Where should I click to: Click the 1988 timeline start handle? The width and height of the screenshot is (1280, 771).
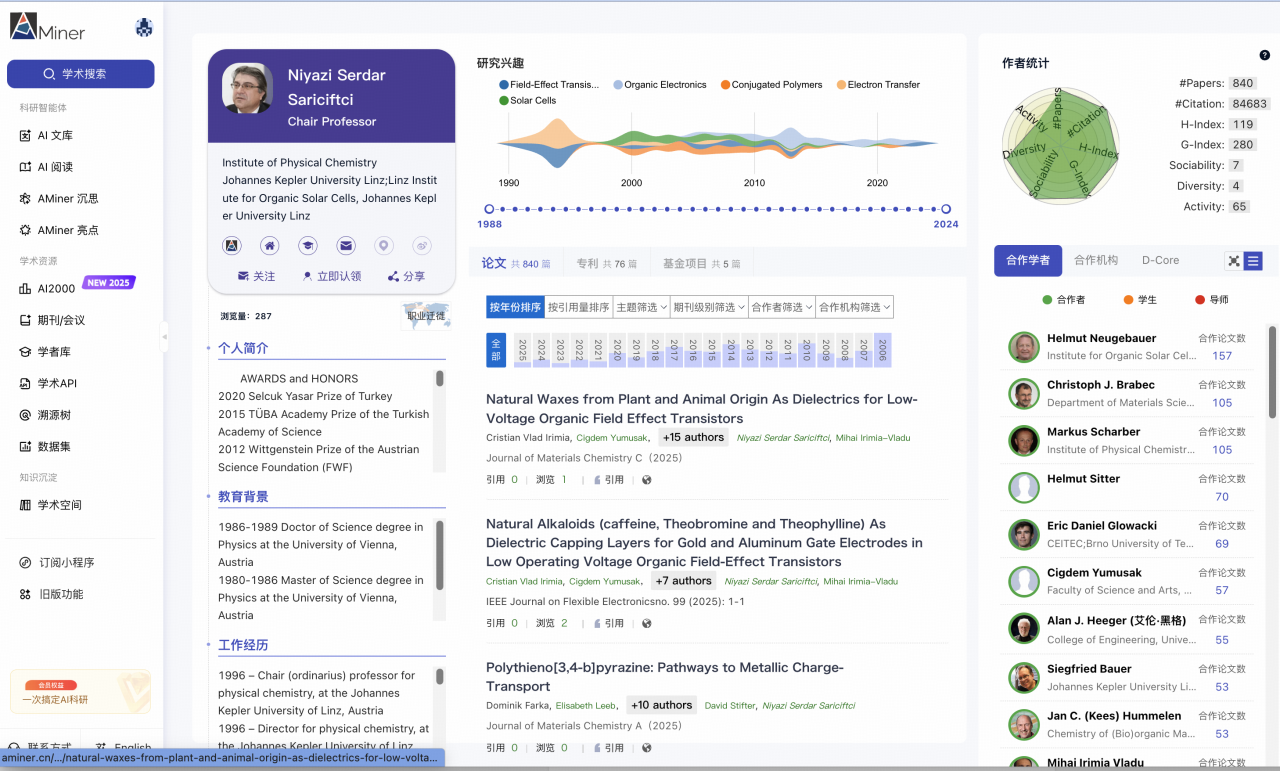click(x=489, y=209)
